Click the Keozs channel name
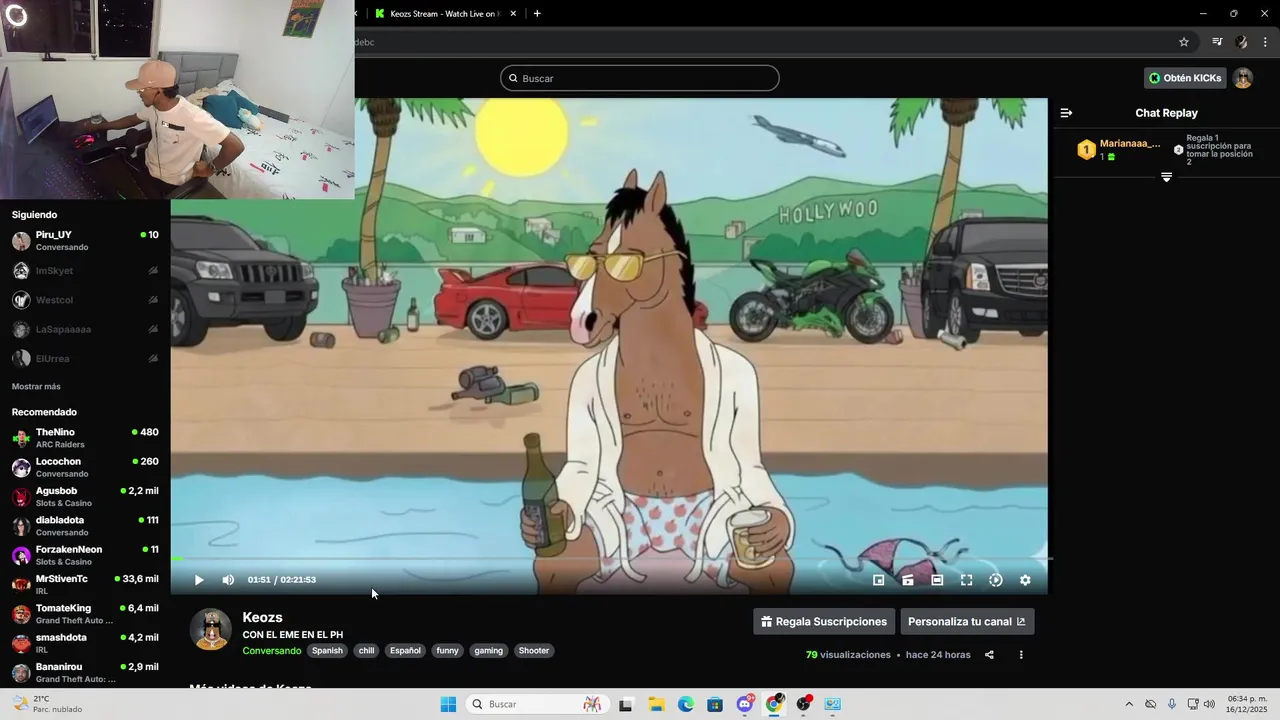The image size is (1280, 720). click(x=263, y=617)
